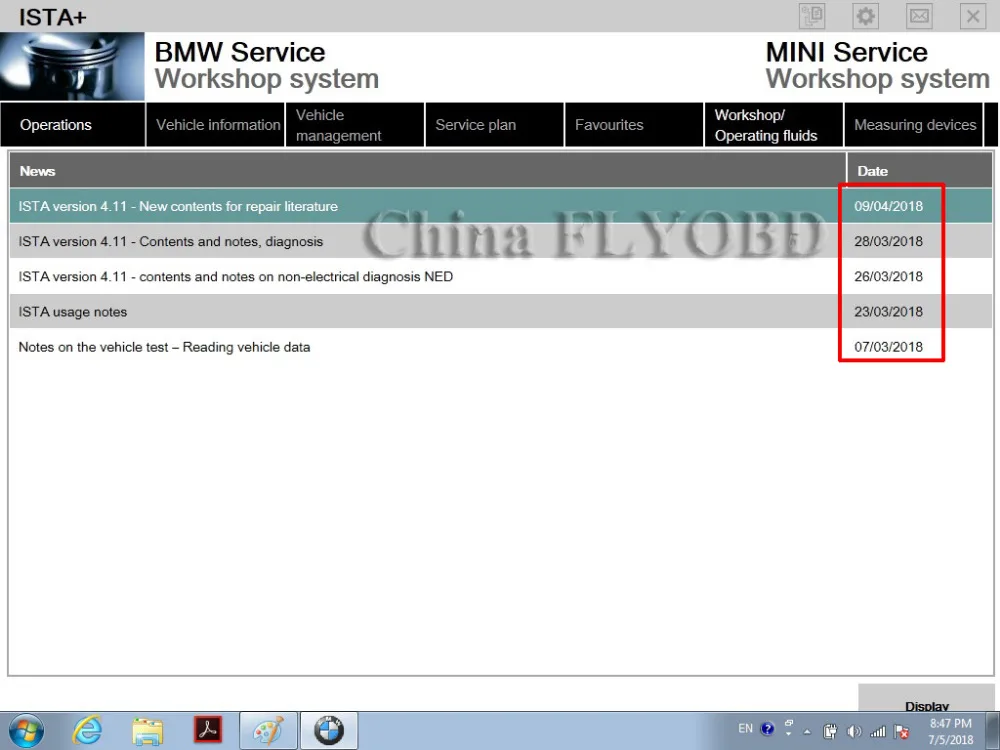Open the Windows Start menu orb

pyautogui.click(x=27, y=731)
